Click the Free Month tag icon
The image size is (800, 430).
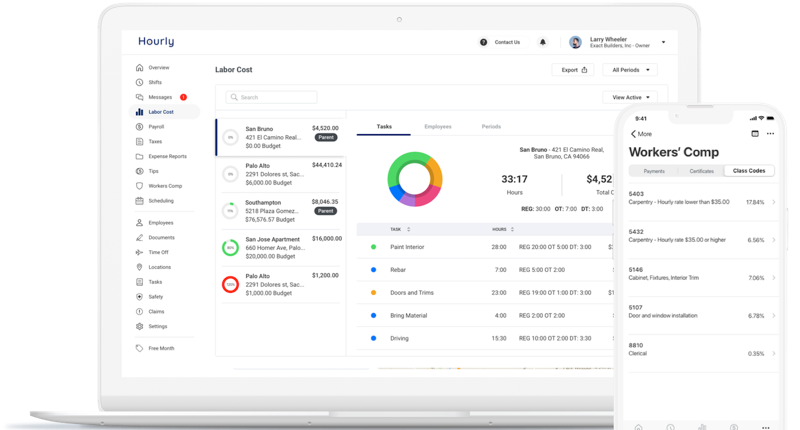pyautogui.click(x=139, y=348)
